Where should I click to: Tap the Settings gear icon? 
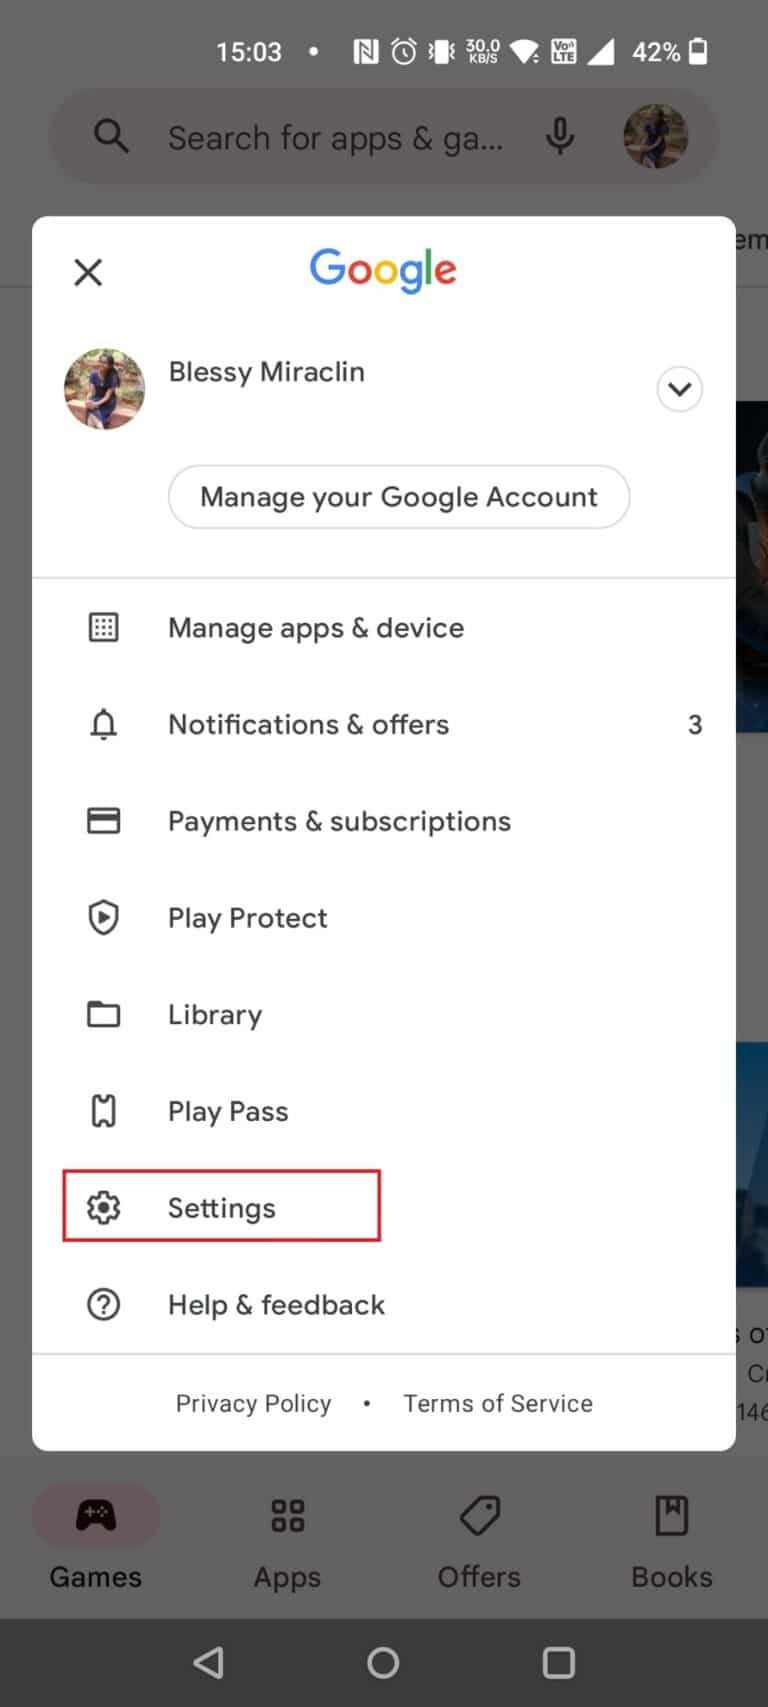pyautogui.click(x=103, y=1207)
